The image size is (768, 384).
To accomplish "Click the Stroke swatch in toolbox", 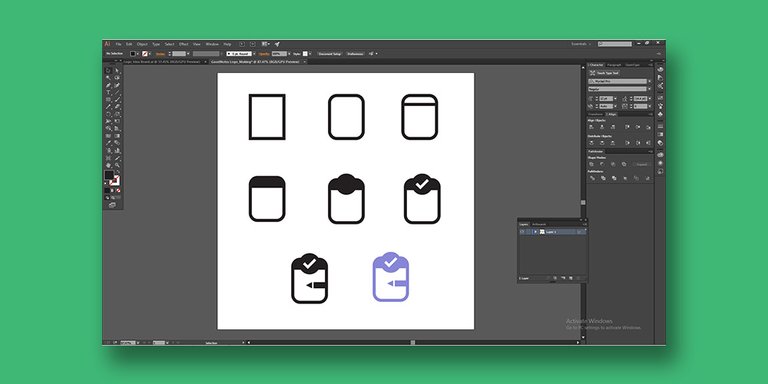I will pos(116,180).
